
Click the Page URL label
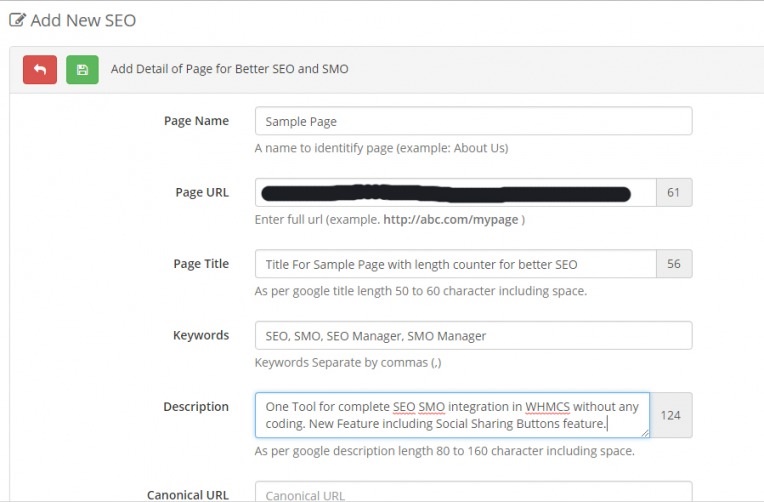pyautogui.click(x=202, y=193)
